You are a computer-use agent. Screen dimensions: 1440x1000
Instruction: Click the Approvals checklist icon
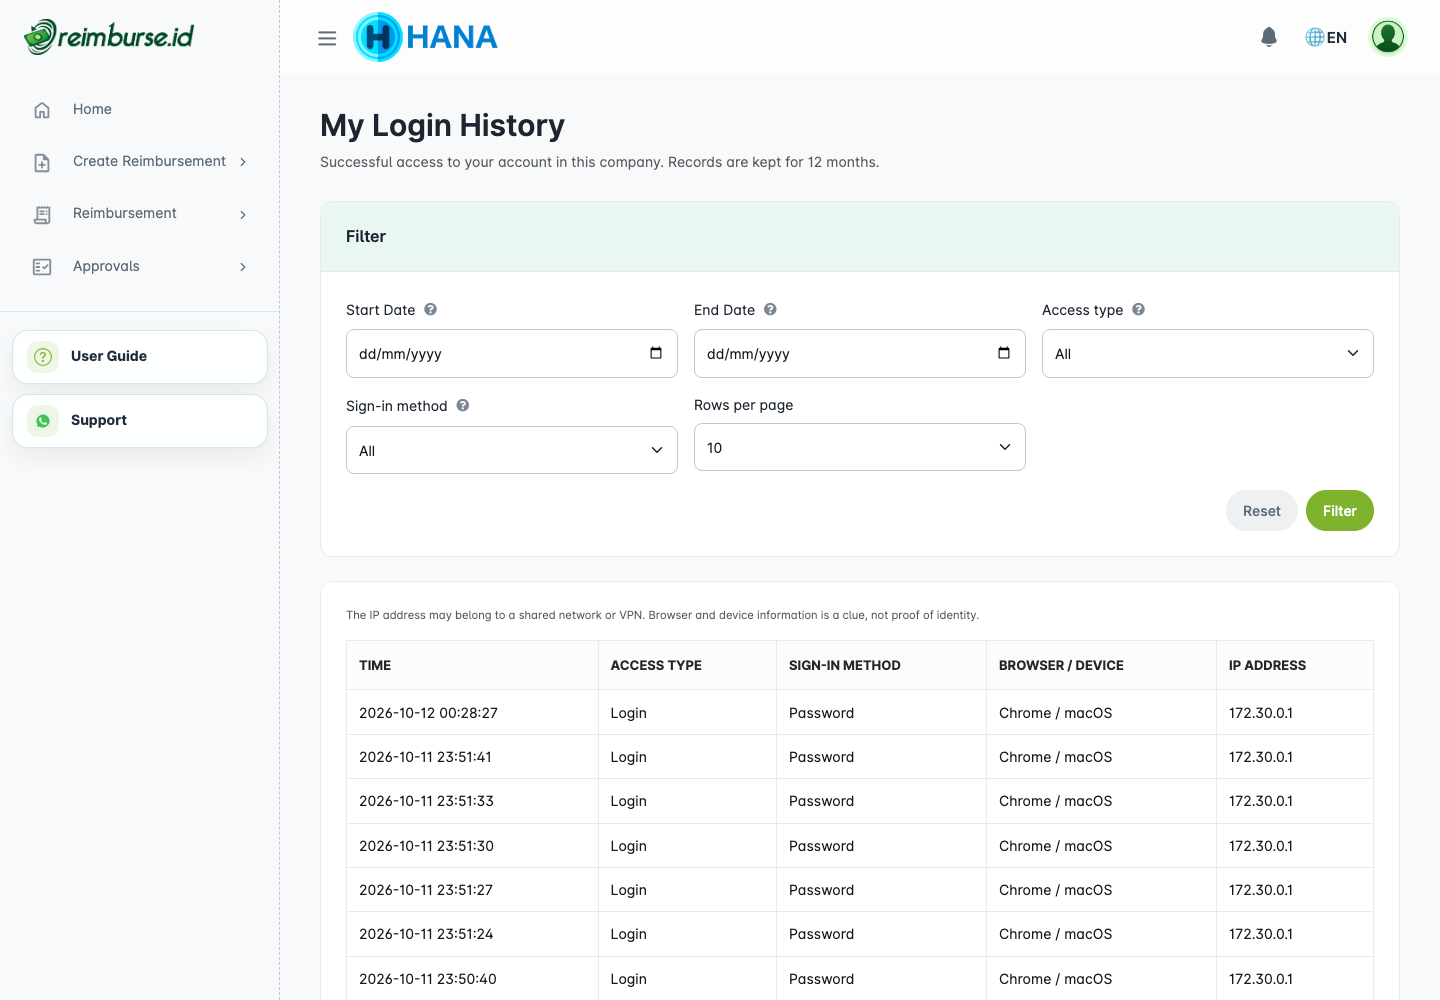point(42,267)
